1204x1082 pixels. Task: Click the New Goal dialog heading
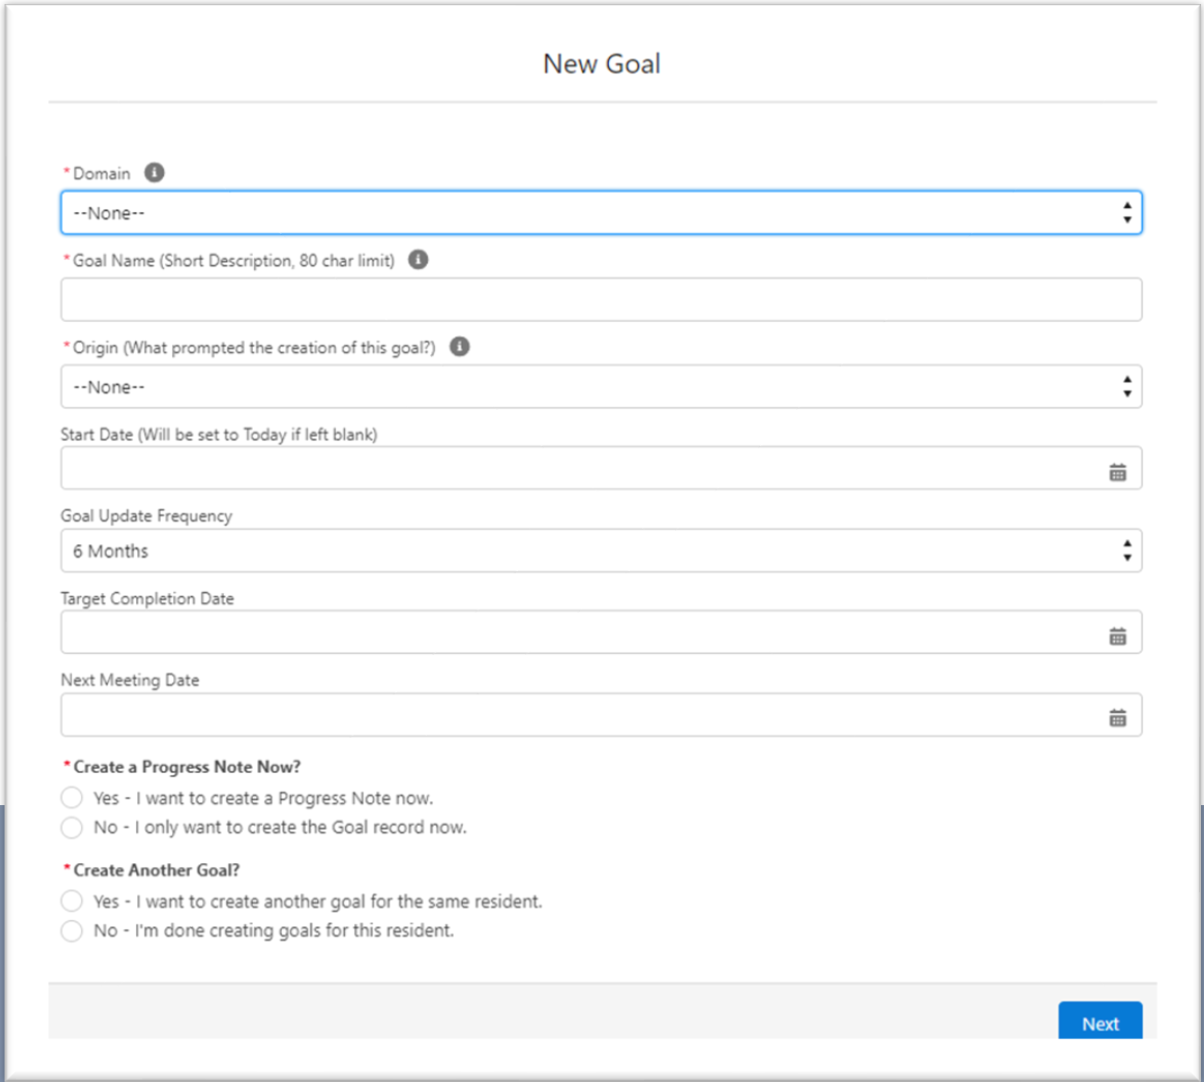coord(601,64)
